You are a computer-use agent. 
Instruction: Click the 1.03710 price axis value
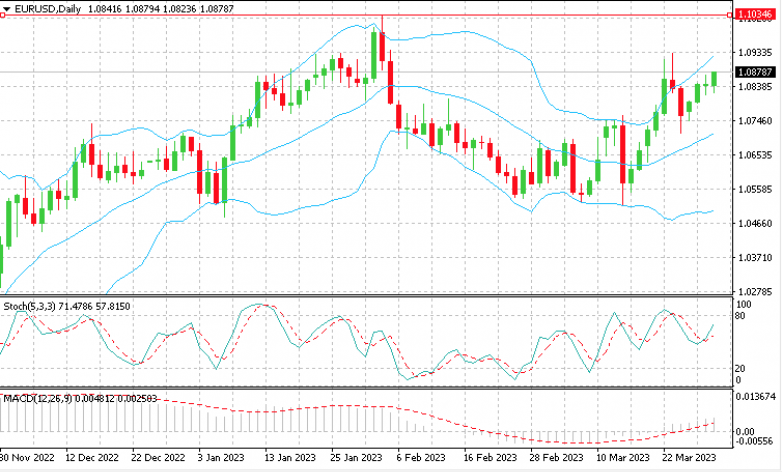(755, 257)
